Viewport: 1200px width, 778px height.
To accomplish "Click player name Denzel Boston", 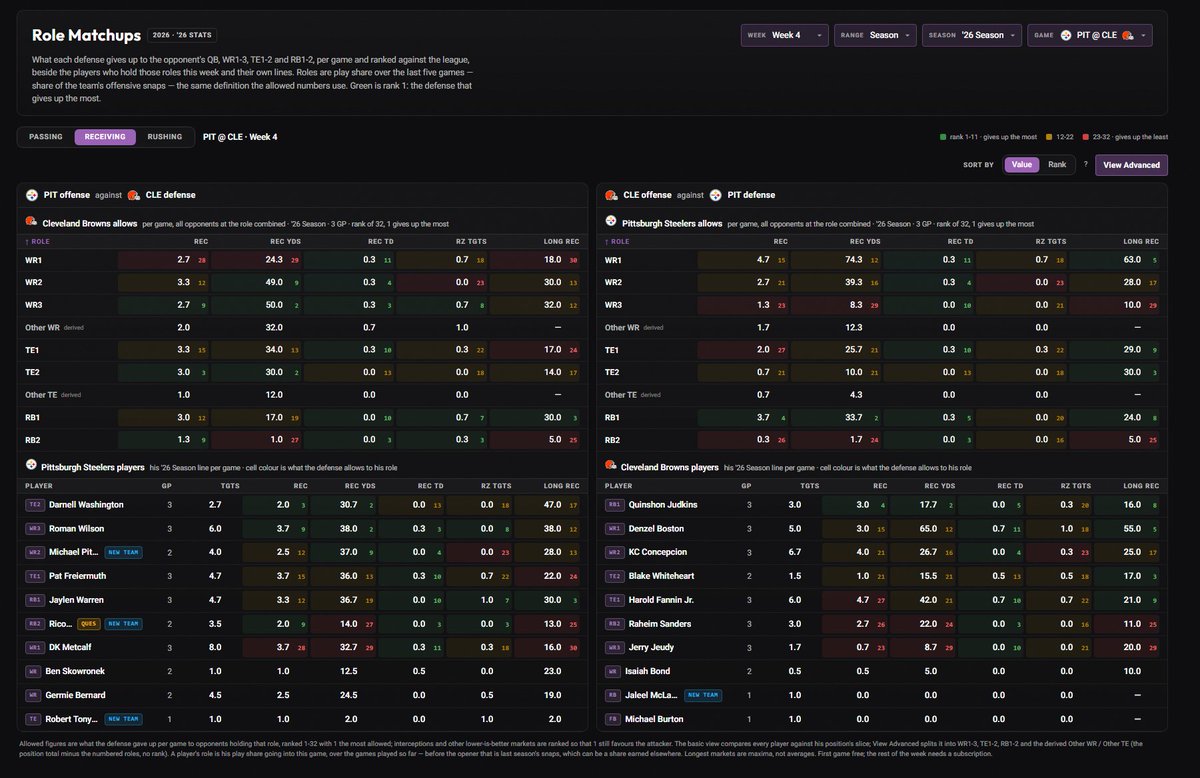I will pos(657,529).
